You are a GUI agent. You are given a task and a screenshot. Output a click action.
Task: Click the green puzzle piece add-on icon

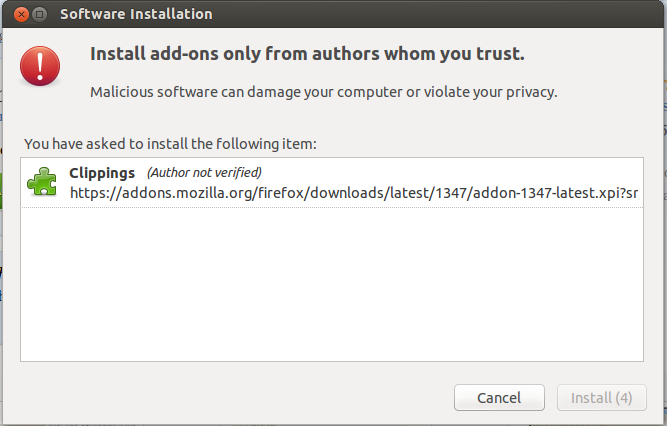click(x=42, y=181)
